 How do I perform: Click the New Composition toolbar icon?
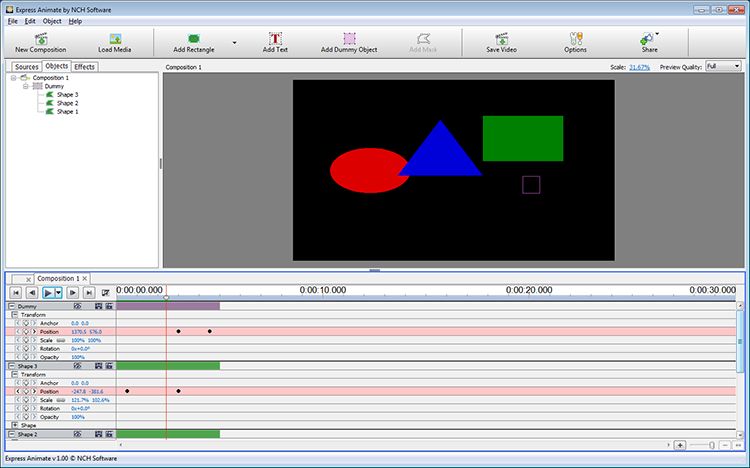[x=41, y=42]
